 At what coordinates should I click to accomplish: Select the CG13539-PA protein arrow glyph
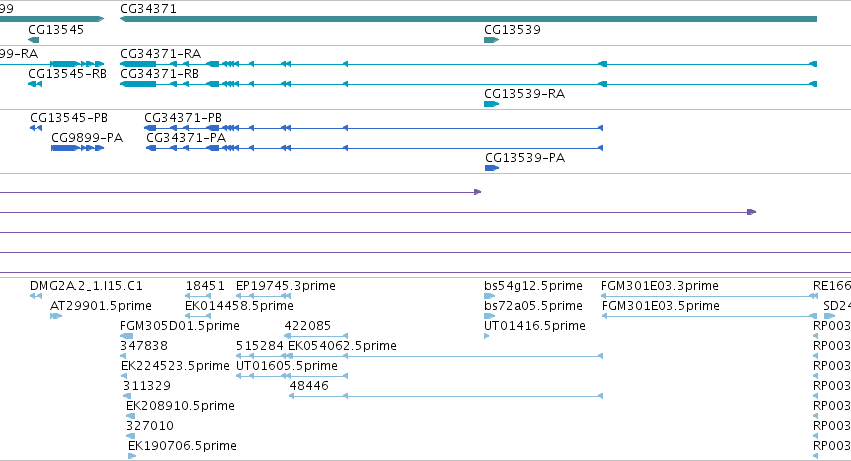(x=492, y=168)
